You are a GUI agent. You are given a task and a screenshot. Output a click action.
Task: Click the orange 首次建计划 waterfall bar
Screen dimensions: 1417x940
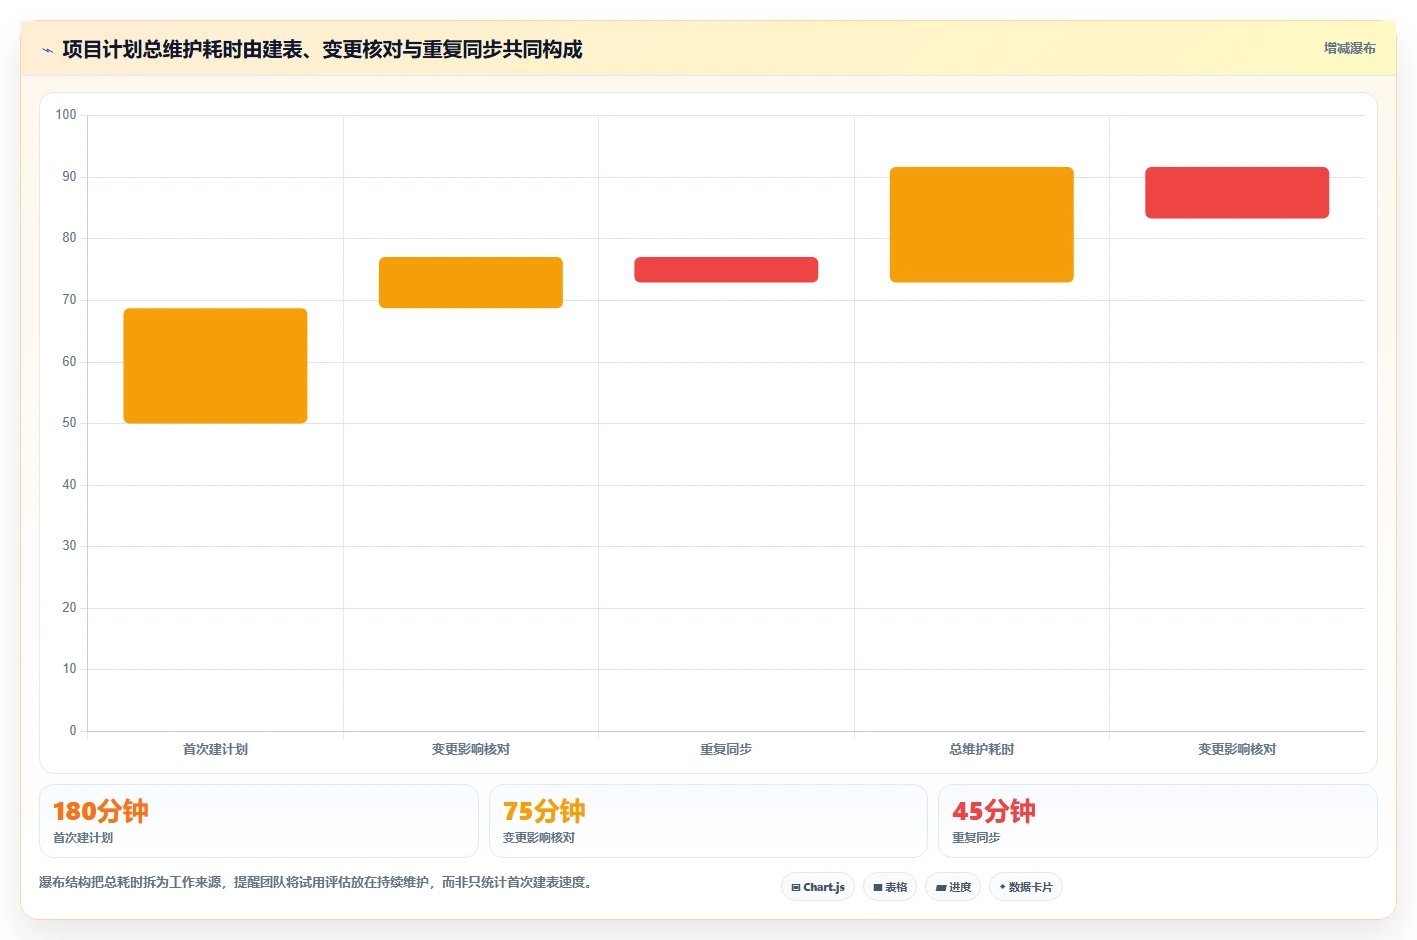pyautogui.click(x=215, y=366)
